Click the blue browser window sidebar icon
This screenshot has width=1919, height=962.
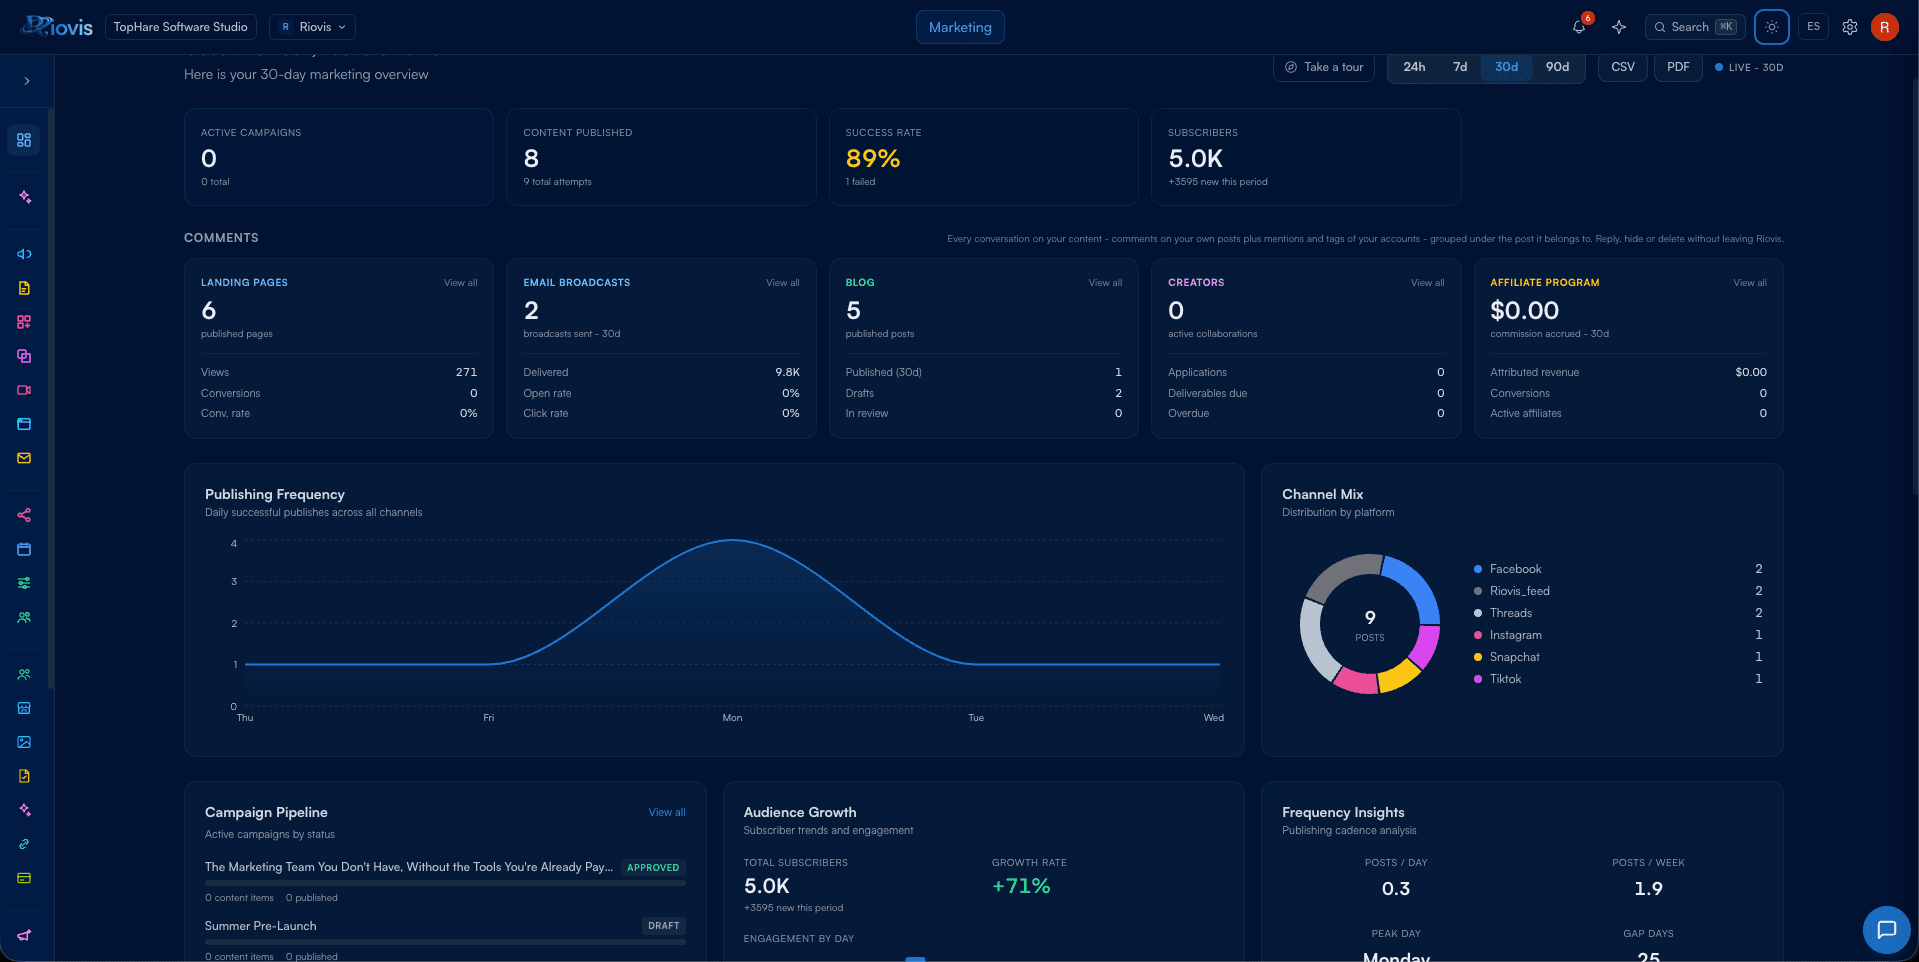(x=24, y=424)
